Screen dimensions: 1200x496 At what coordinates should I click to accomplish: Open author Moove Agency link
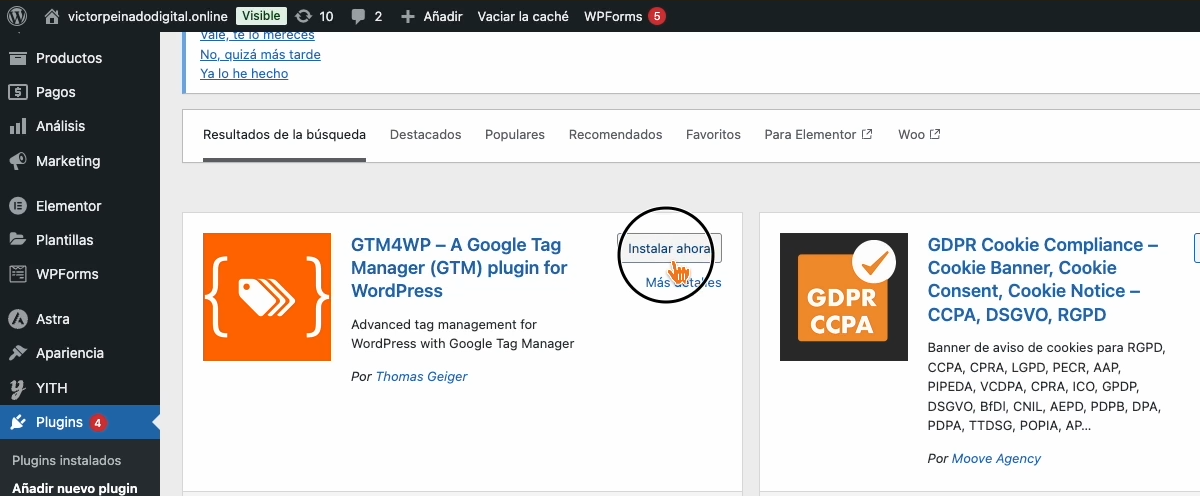tap(996, 459)
